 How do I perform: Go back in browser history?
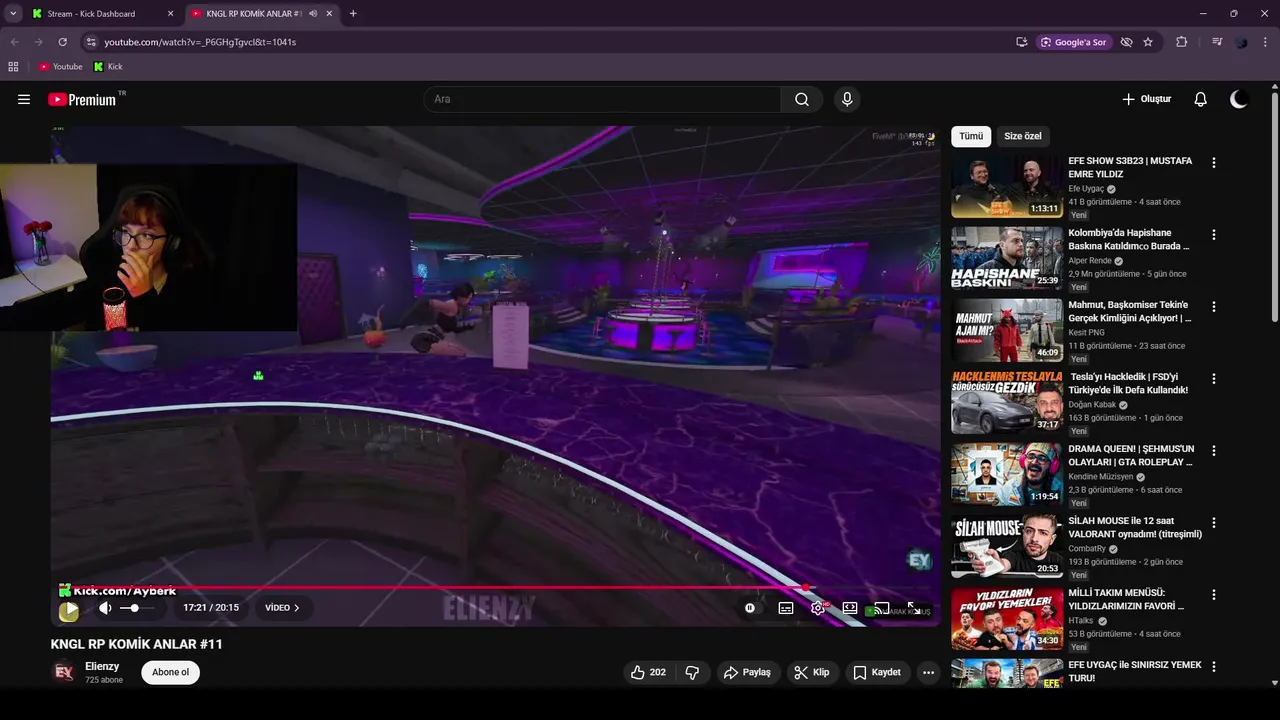coord(14,42)
